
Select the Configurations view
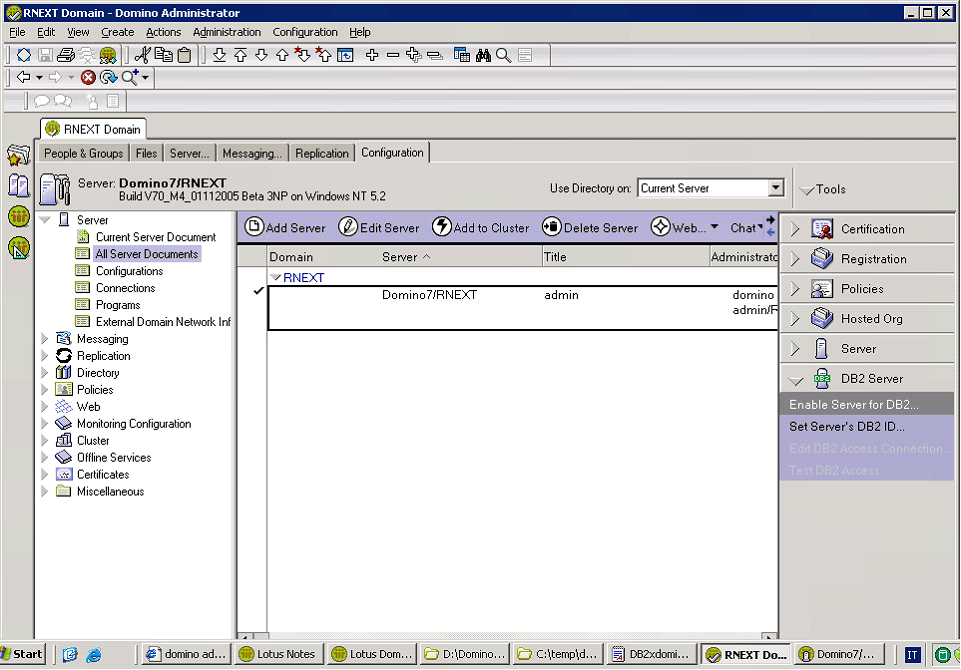coord(129,270)
